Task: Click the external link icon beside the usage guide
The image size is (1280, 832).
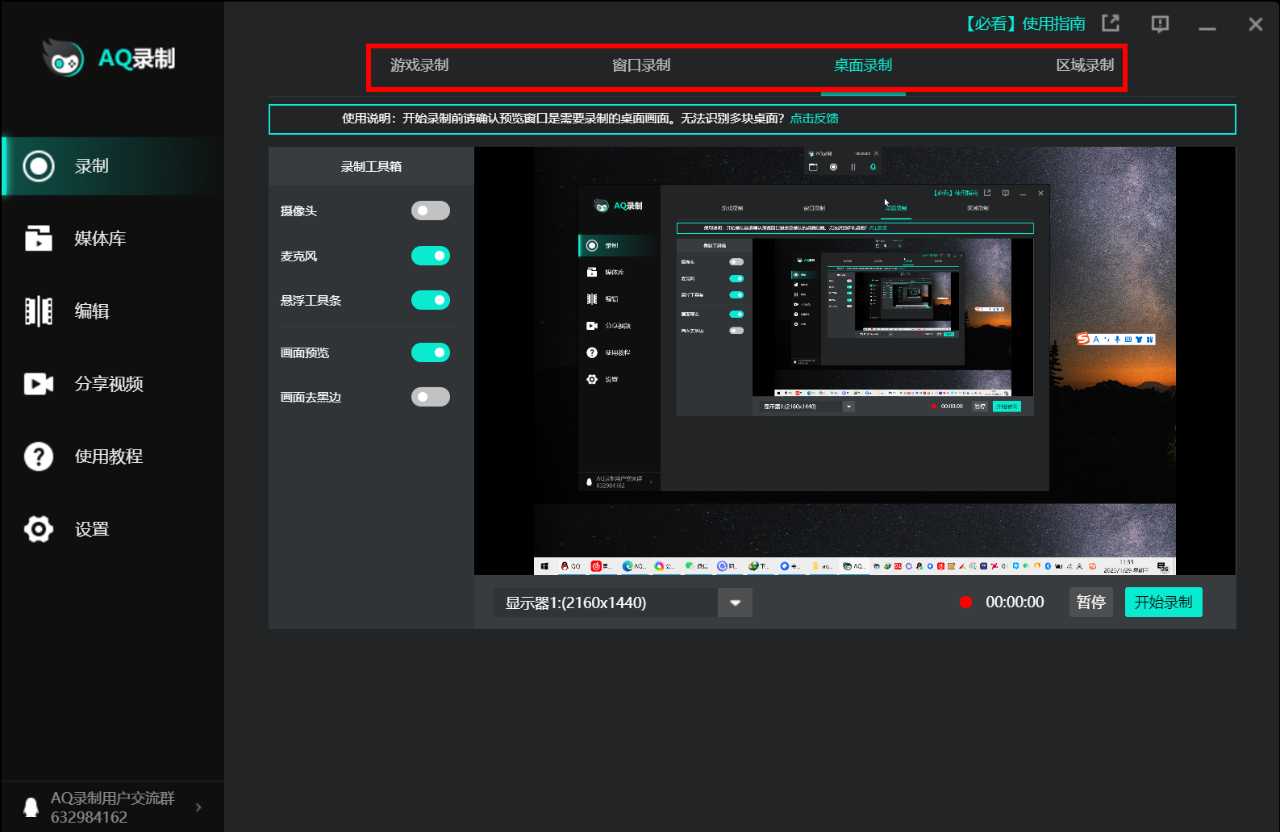Action: (1110, 24)
